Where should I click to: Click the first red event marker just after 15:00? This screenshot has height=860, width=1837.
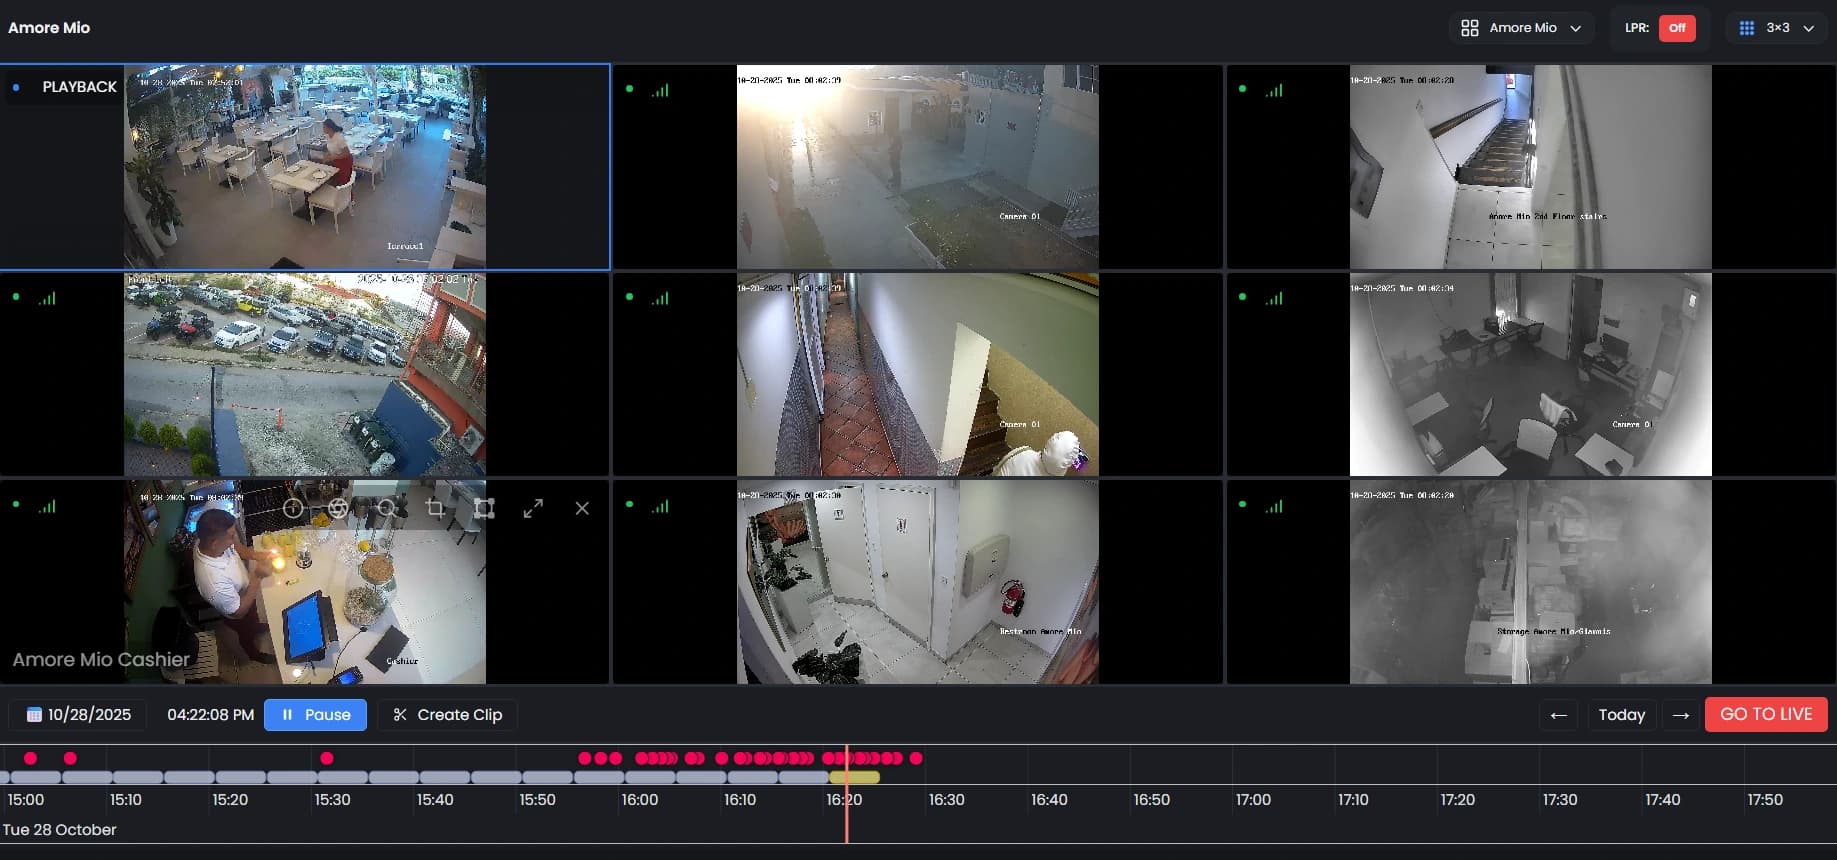pos(30,758)
